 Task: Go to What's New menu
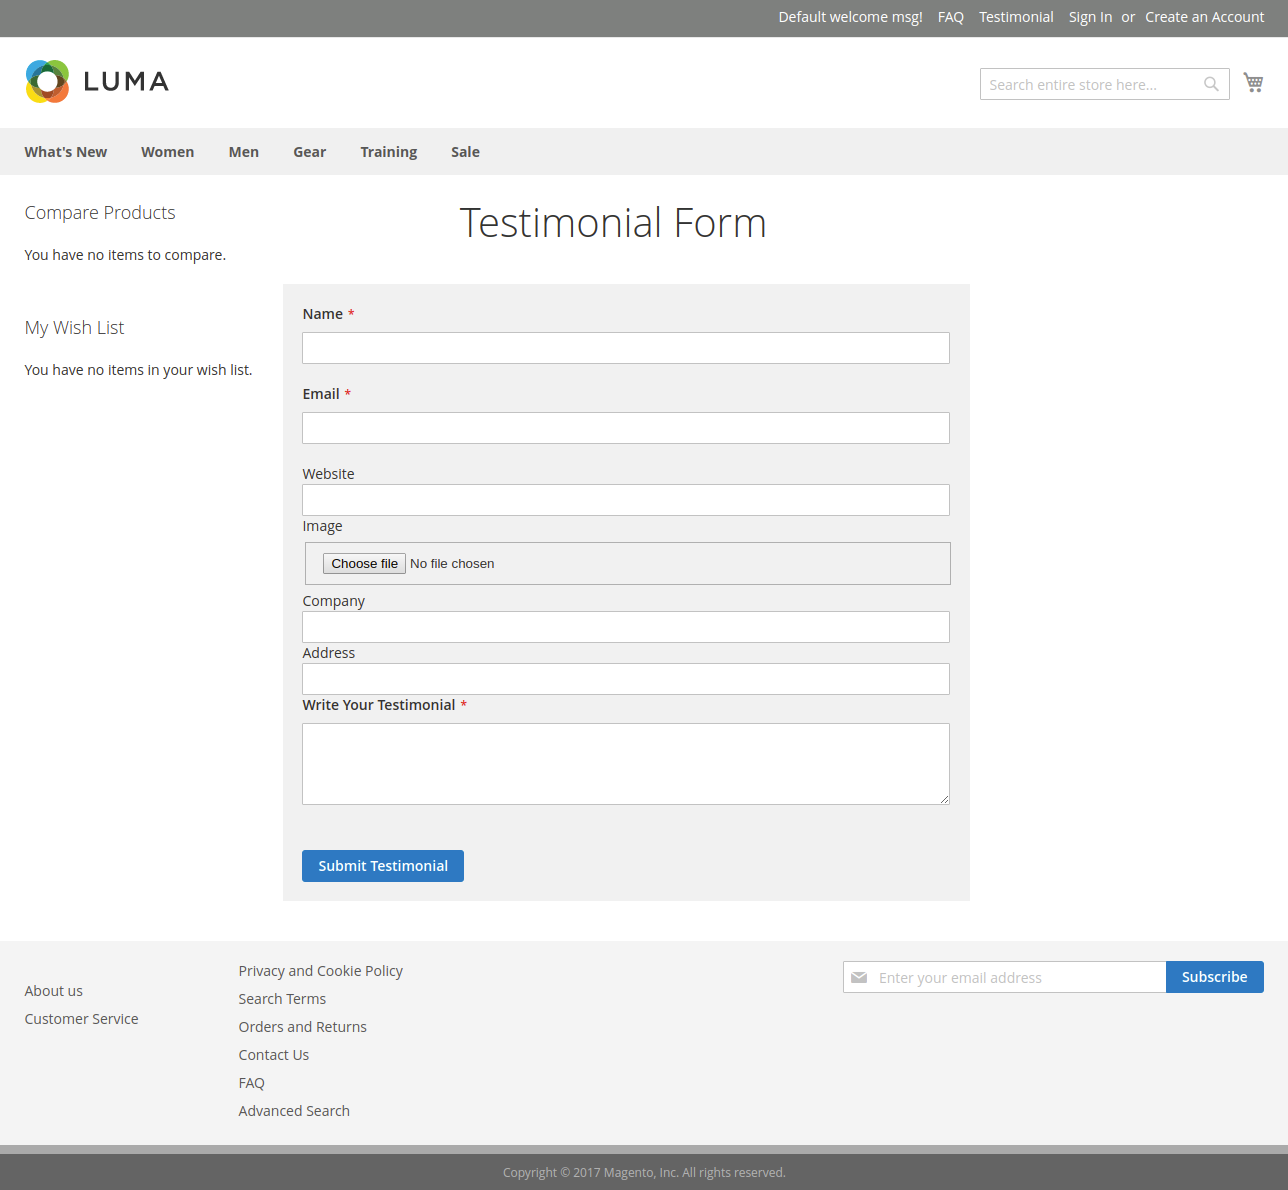66,152
